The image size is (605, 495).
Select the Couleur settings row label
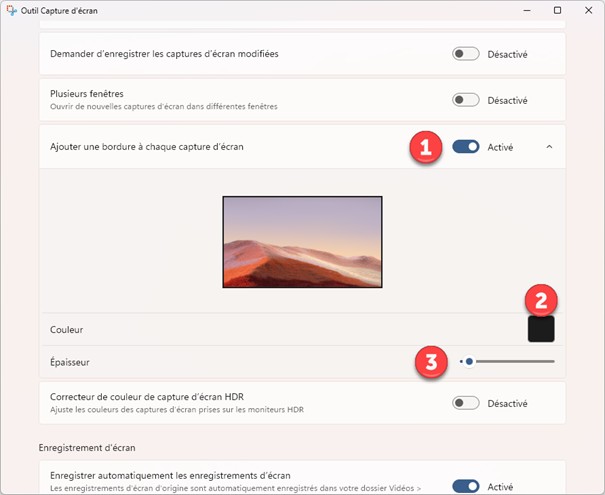click(x=66, y=329)
